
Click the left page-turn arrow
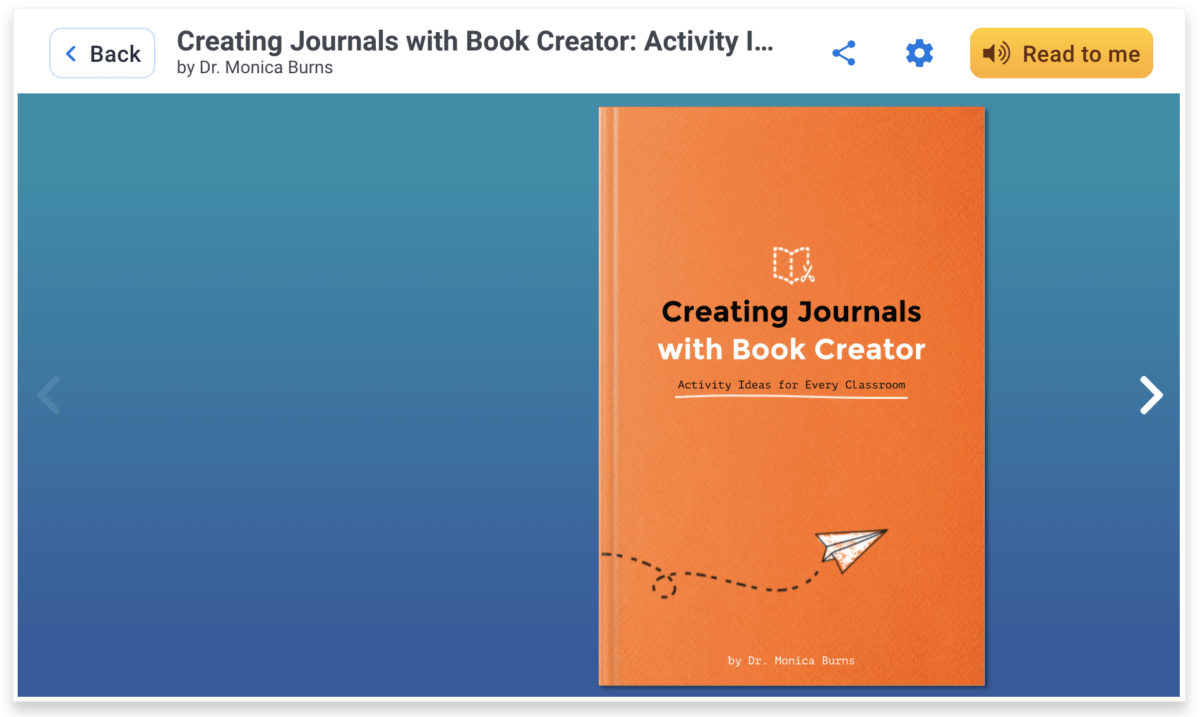pyautogui.click(x=48, y=395)
